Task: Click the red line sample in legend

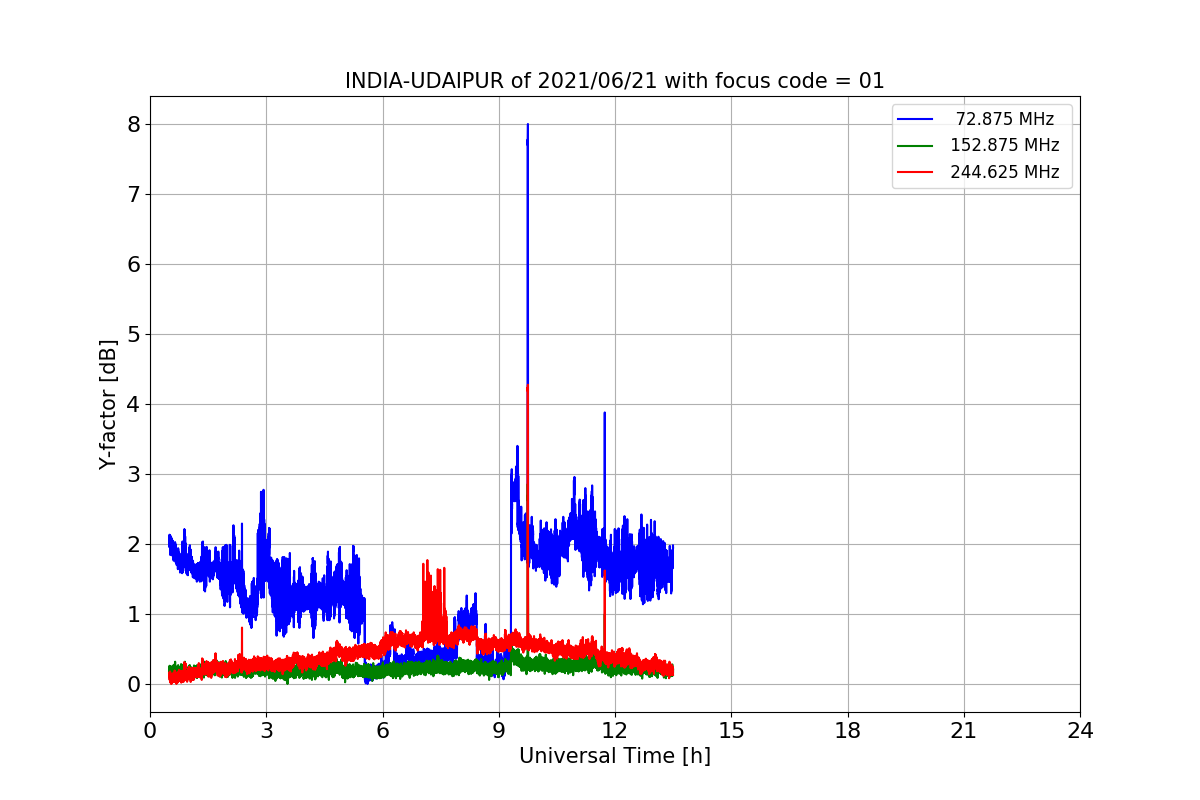Action: 915,172
